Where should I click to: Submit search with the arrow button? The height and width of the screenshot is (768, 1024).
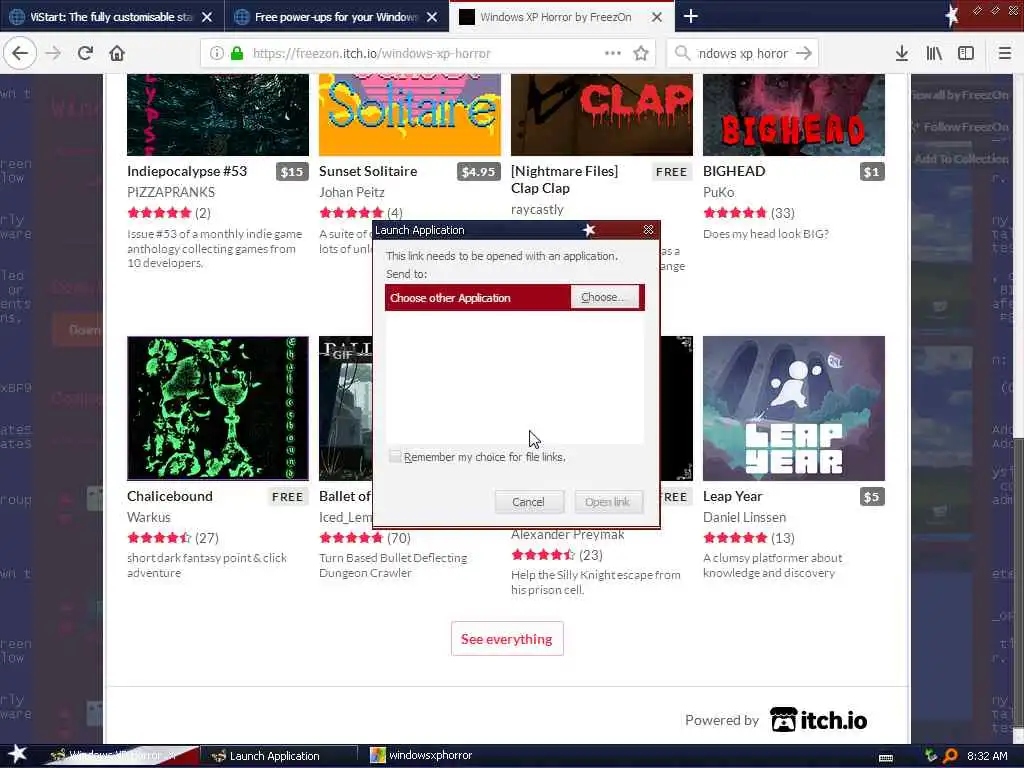804,54
